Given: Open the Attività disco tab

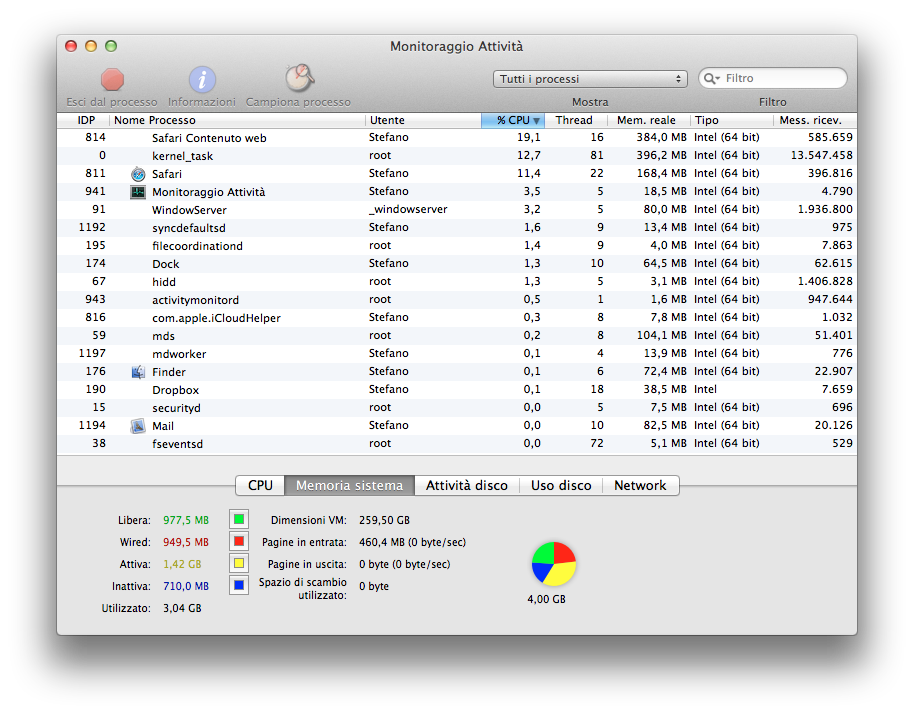Looking at the screenshot, I should pos(466,486).
